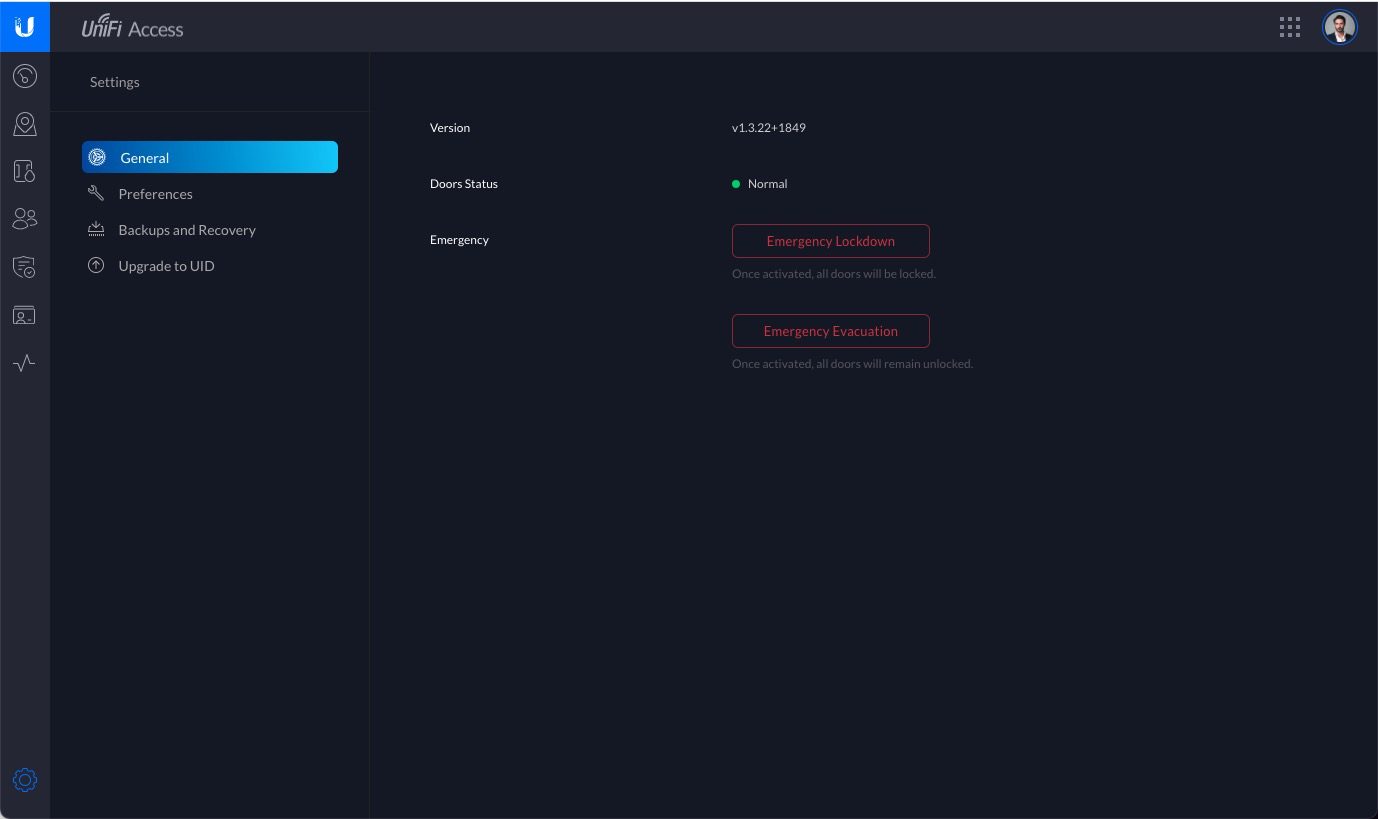The width and height of the screenshot is (1378, 819).
Task: Open the users icon in sidebar
Action: (x=25, y=219)
